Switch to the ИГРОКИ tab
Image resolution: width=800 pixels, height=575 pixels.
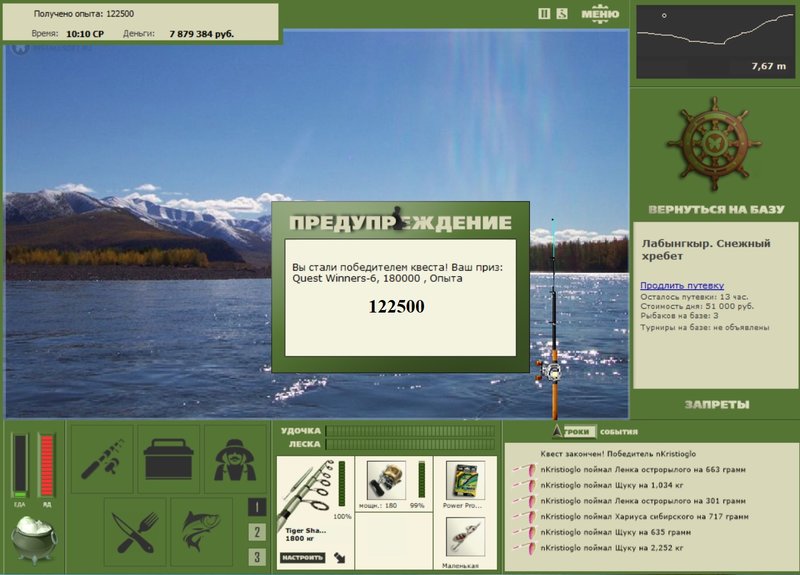(576, 432)
